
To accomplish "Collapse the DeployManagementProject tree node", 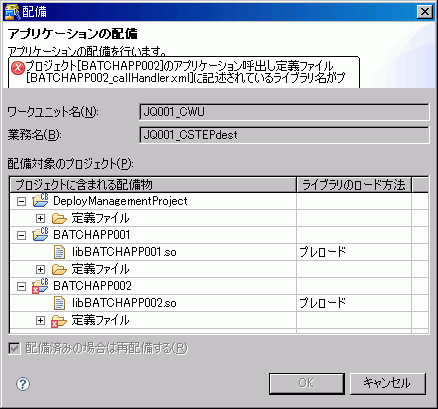I will tap(21, 201).
